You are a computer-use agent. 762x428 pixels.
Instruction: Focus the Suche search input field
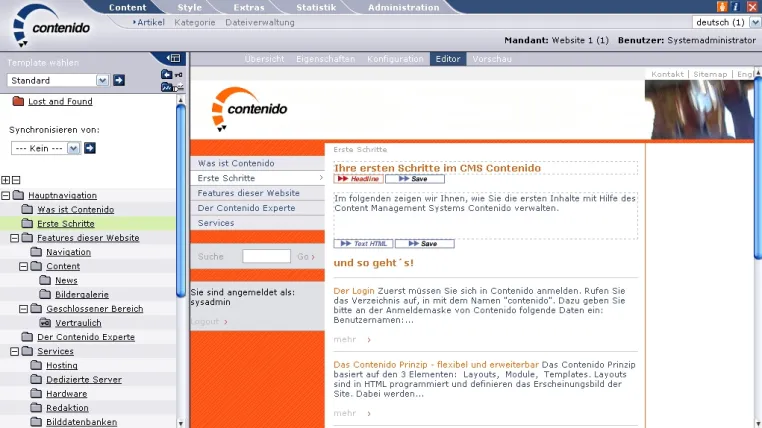click(x=266, y=256)
